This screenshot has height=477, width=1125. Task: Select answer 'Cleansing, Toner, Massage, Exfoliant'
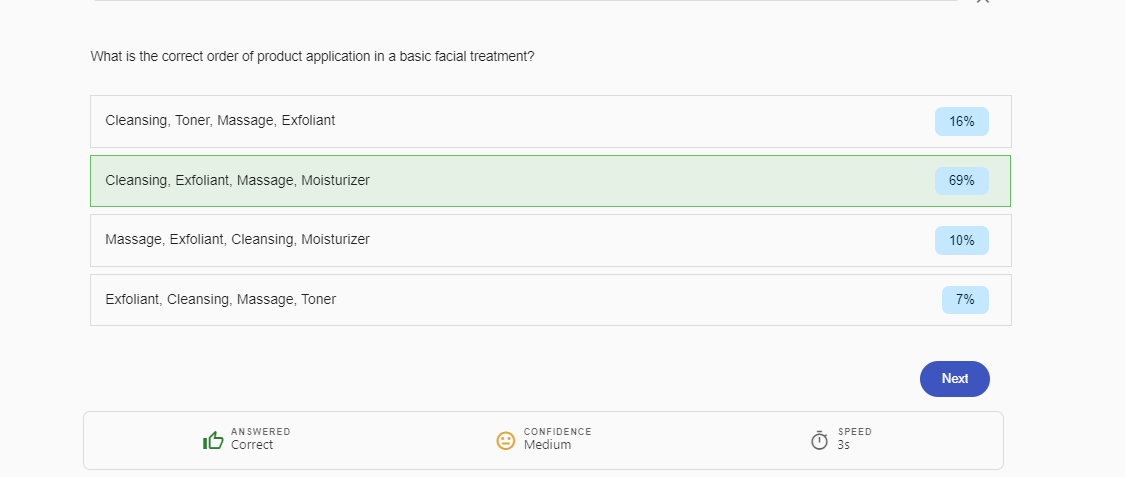[x=220, y=121]
